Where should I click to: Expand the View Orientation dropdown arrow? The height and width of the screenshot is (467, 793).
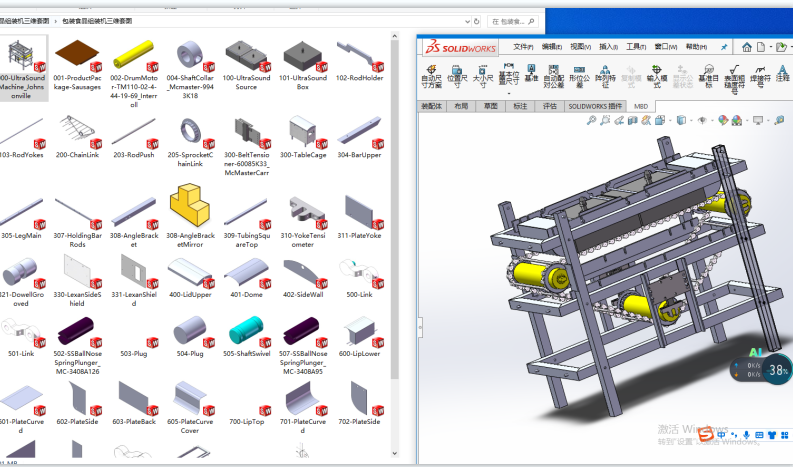coord(670,120)
